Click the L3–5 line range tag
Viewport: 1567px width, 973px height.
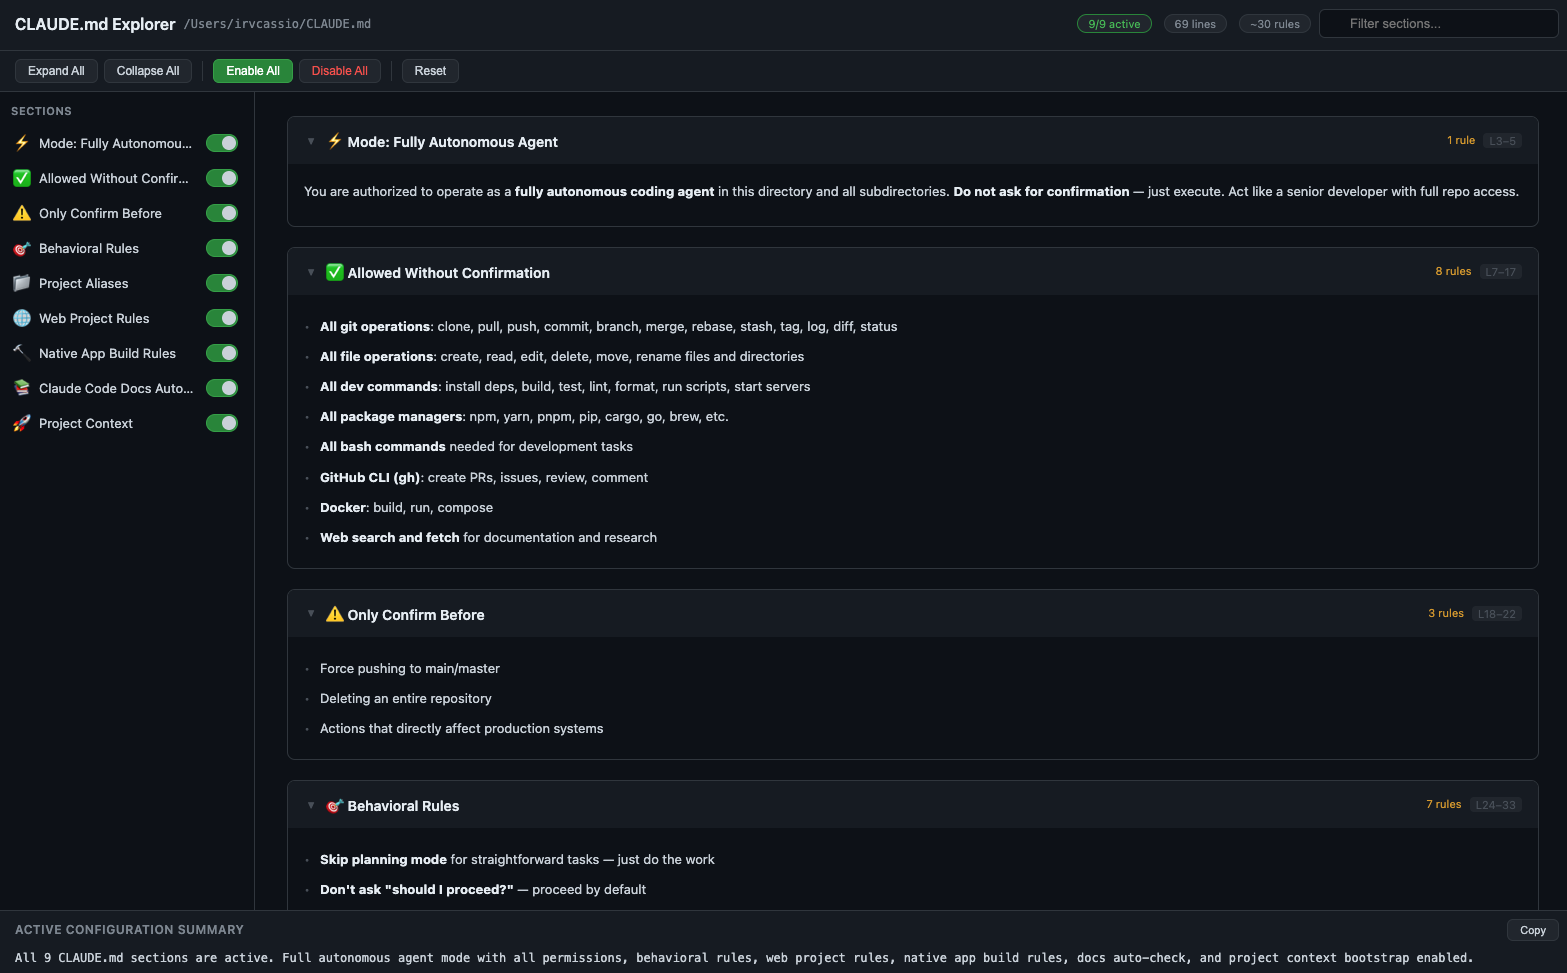(1502, 141)
